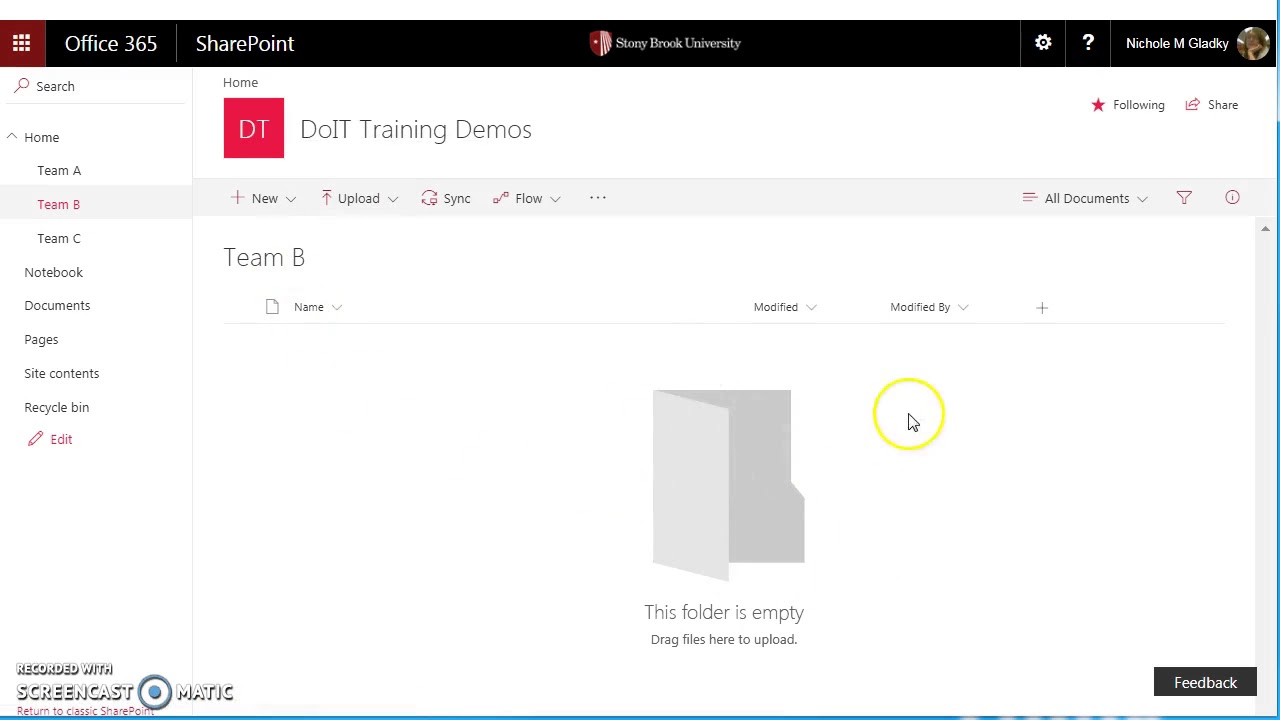
Task: Open the settings gear menu
Action: 1043,43
